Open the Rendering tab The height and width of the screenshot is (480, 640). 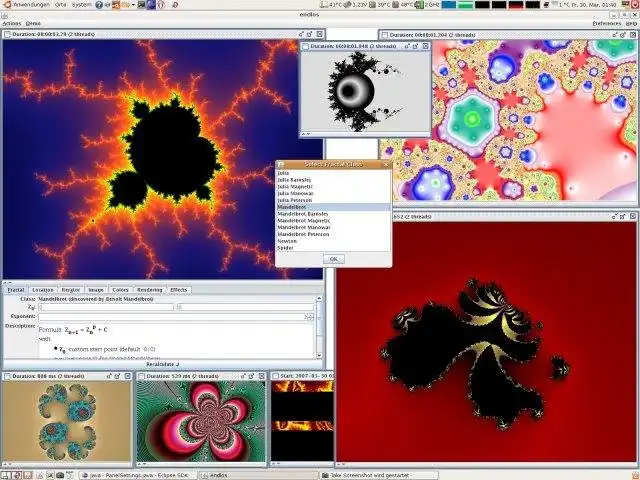pyautogui.click(x=149, y=290)
